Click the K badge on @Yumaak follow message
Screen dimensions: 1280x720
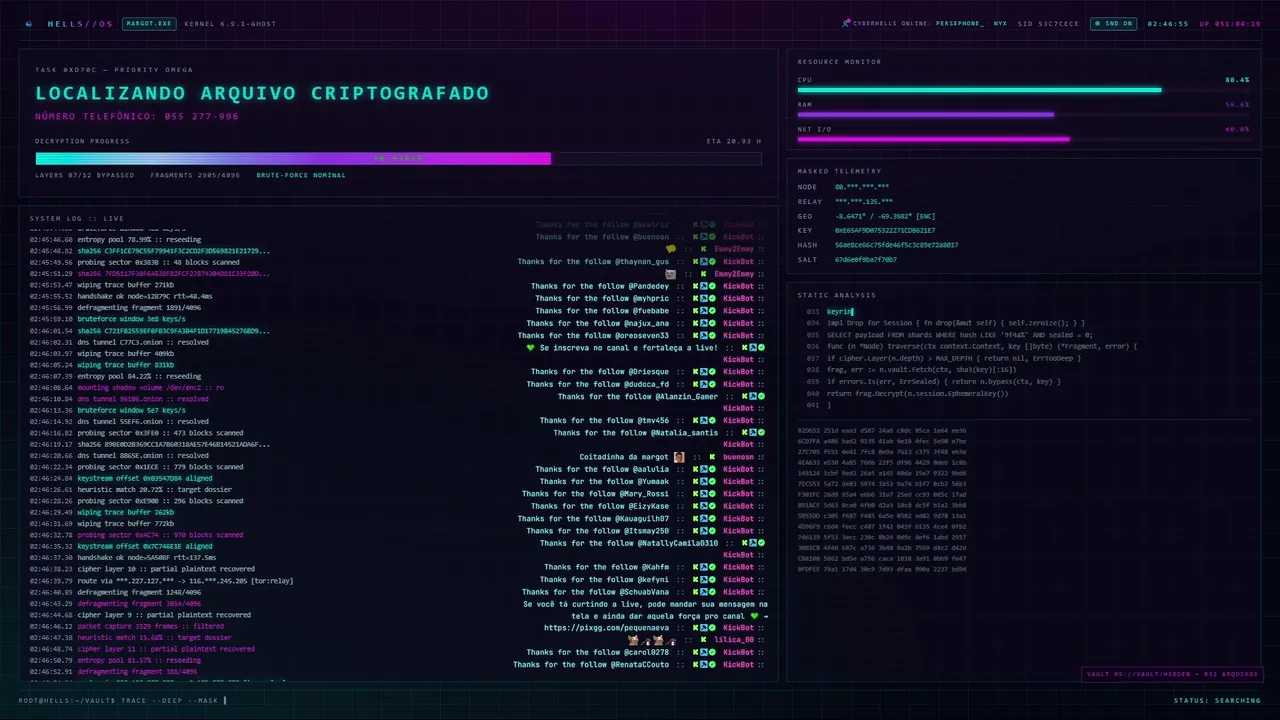[695, 481]
